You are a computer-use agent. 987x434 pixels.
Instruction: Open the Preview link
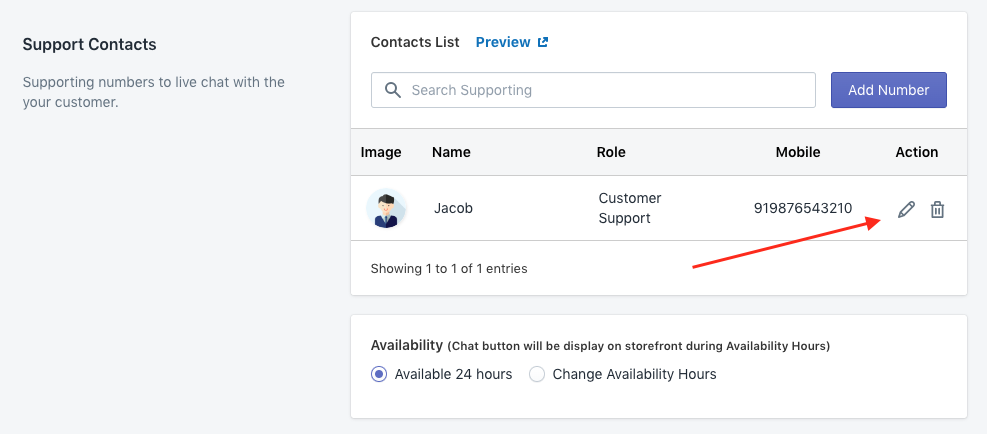pyautogui.click(x=503, y=42)
